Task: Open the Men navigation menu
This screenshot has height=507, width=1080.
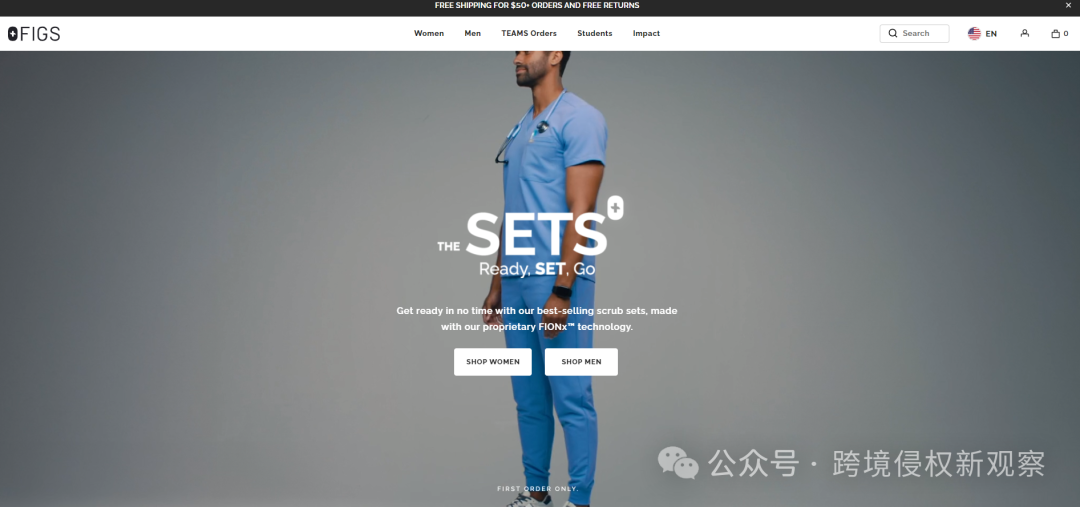Action: 472,33
